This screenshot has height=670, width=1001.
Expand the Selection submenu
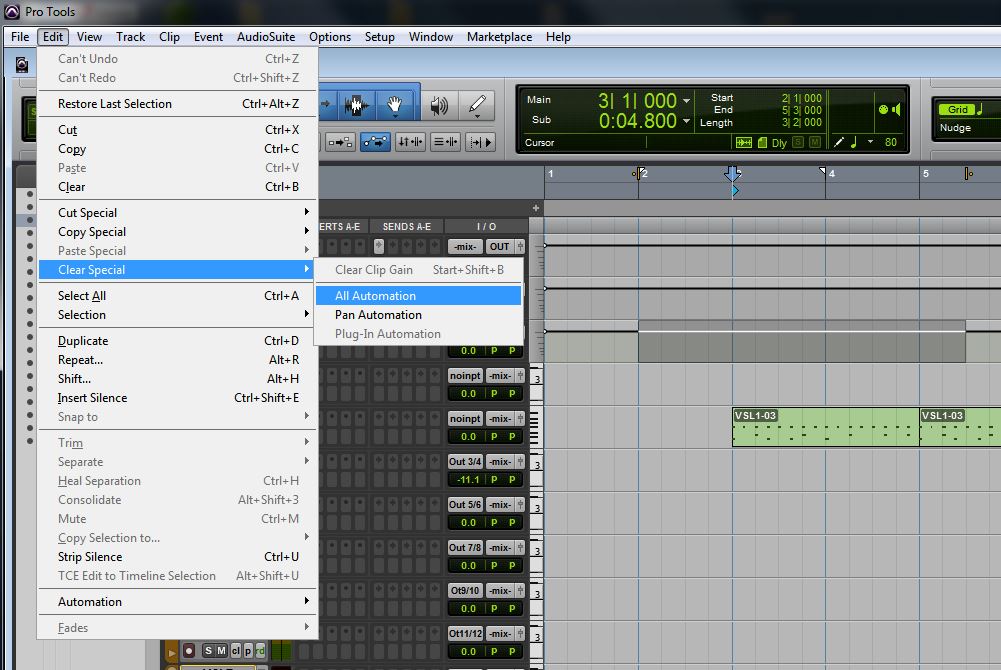177,315
